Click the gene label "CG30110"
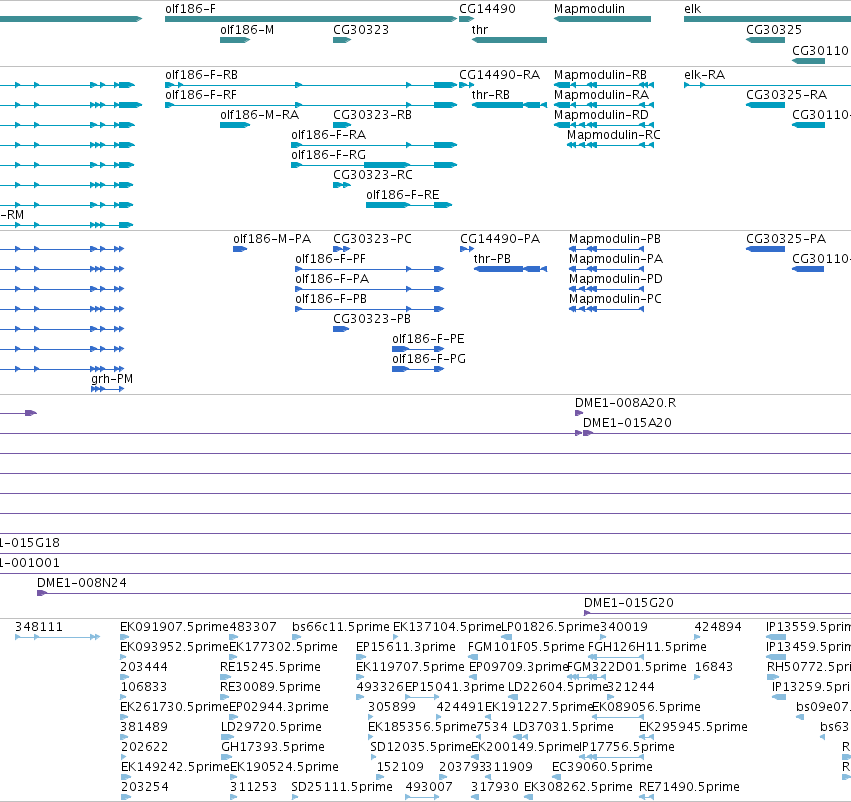 point(820,50)
